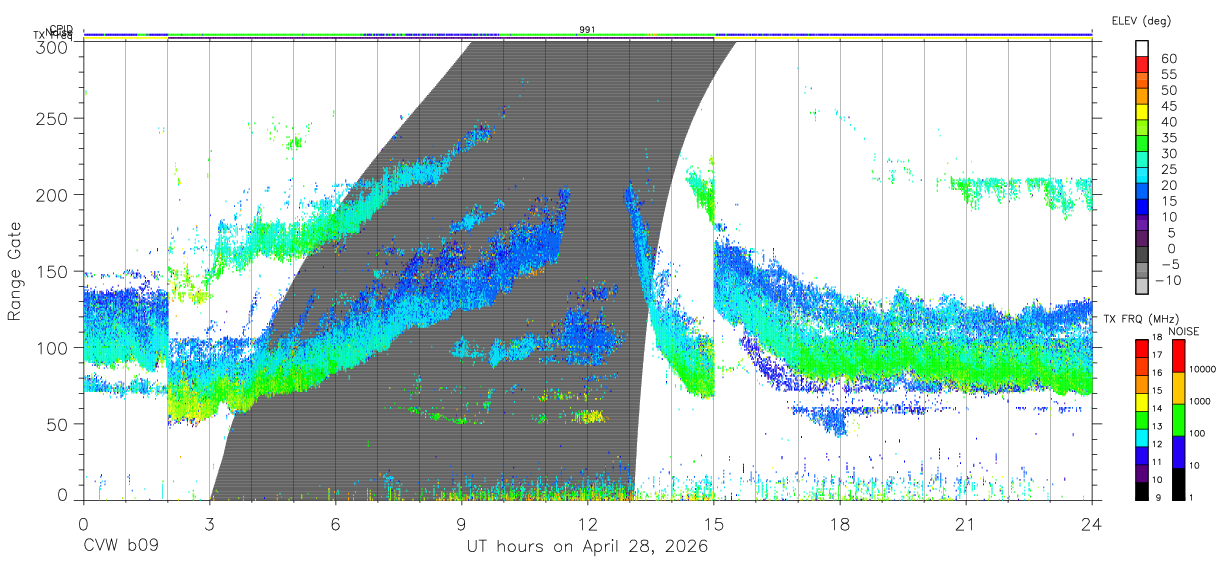Viewport: 1228px width, 567px height.
Task: Click the x-axis tick label '12'
Action: tap(588, 523)
